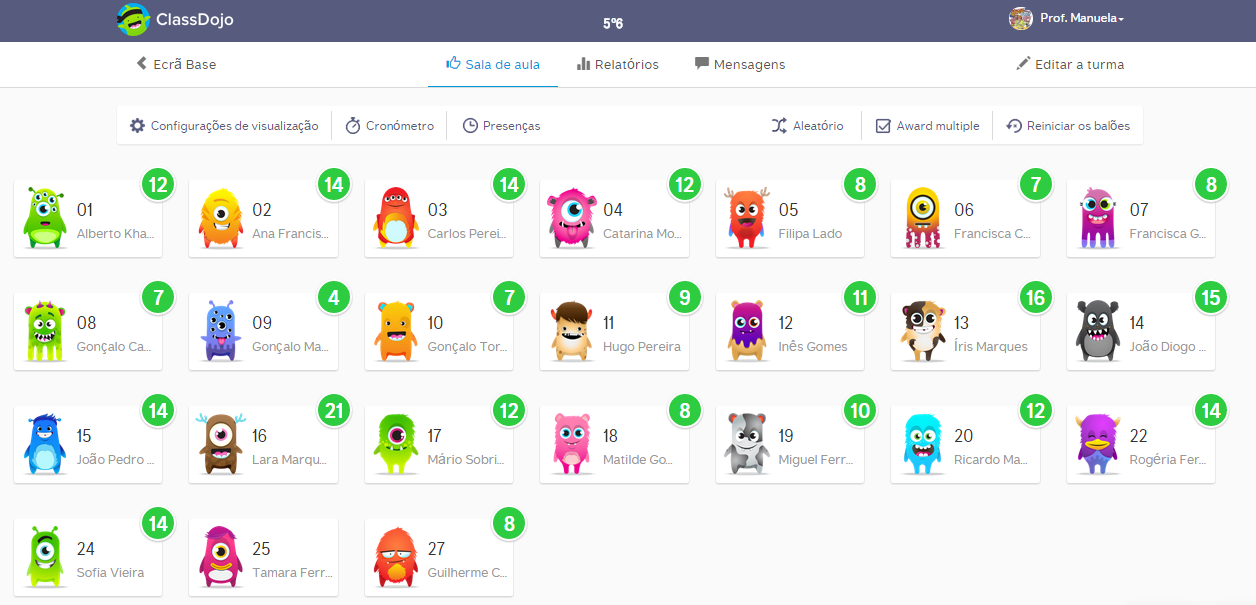The image size is (1256, 605).
Task: Open the Mensagens tab
Action: pyautogui.click(x=740, y=64)
